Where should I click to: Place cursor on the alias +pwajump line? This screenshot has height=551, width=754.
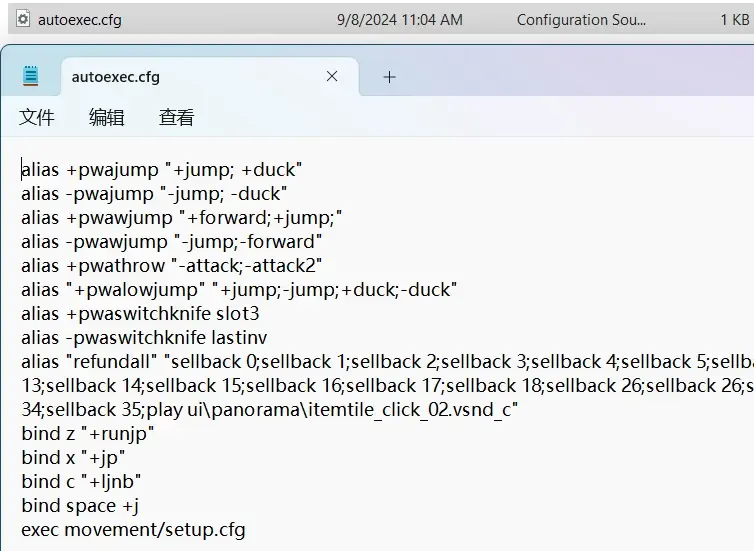pyautogui.click(x=161, y=169)
